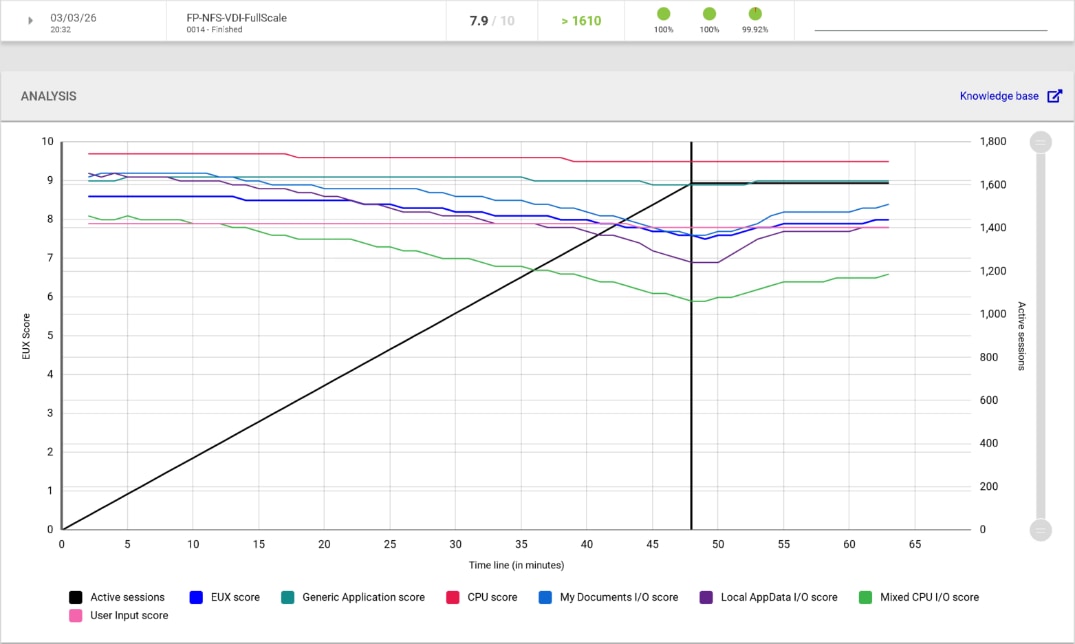
Task: Click the User Input score legend label
Action: [129, 616]
